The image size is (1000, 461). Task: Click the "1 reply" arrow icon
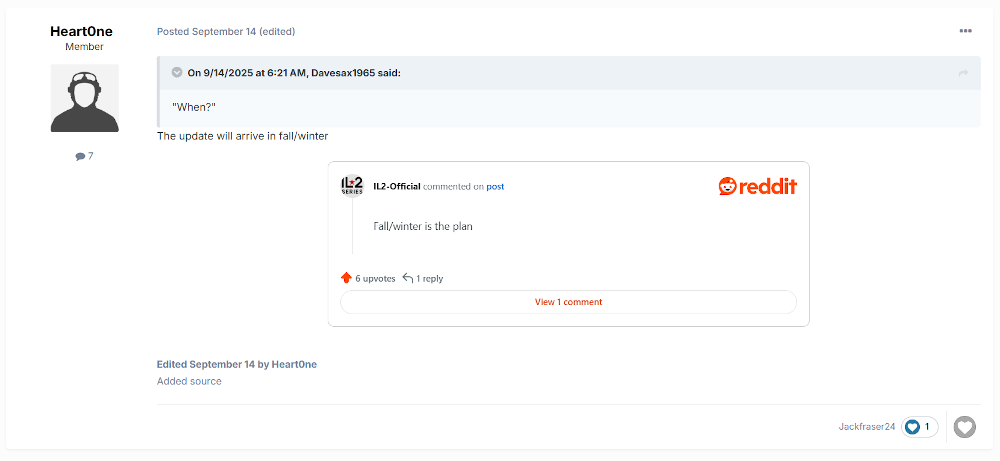coord(408,278)
